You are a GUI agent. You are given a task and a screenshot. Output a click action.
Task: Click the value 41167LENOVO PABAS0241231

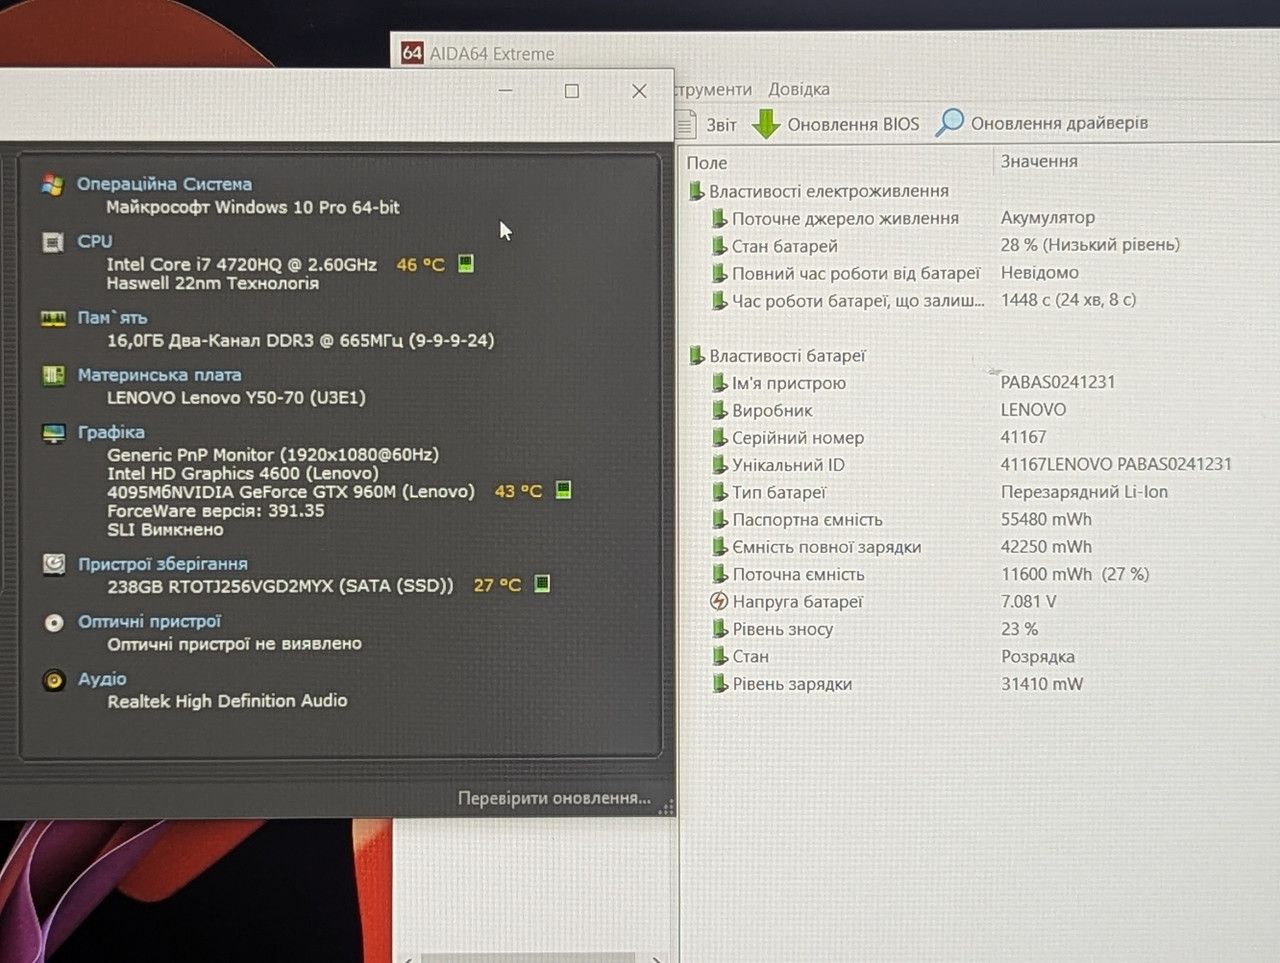(1116, 464)
